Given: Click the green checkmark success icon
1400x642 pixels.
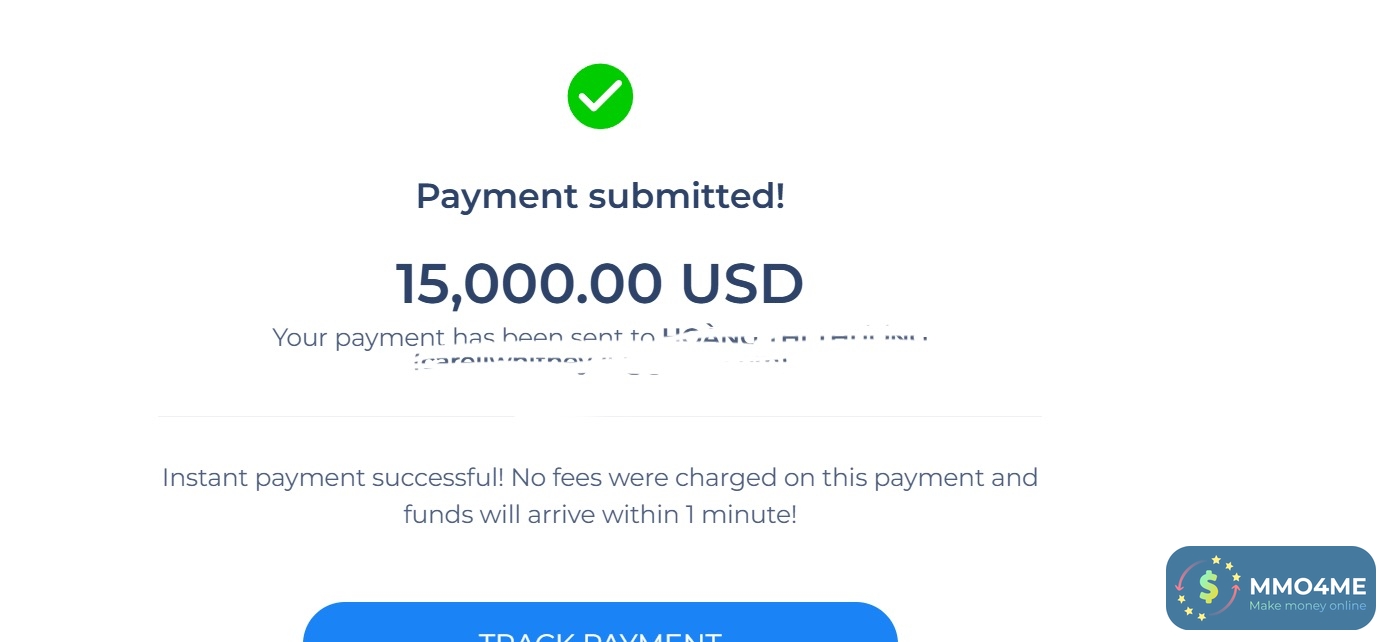Looking at the screenshot, I should (600, 96).
